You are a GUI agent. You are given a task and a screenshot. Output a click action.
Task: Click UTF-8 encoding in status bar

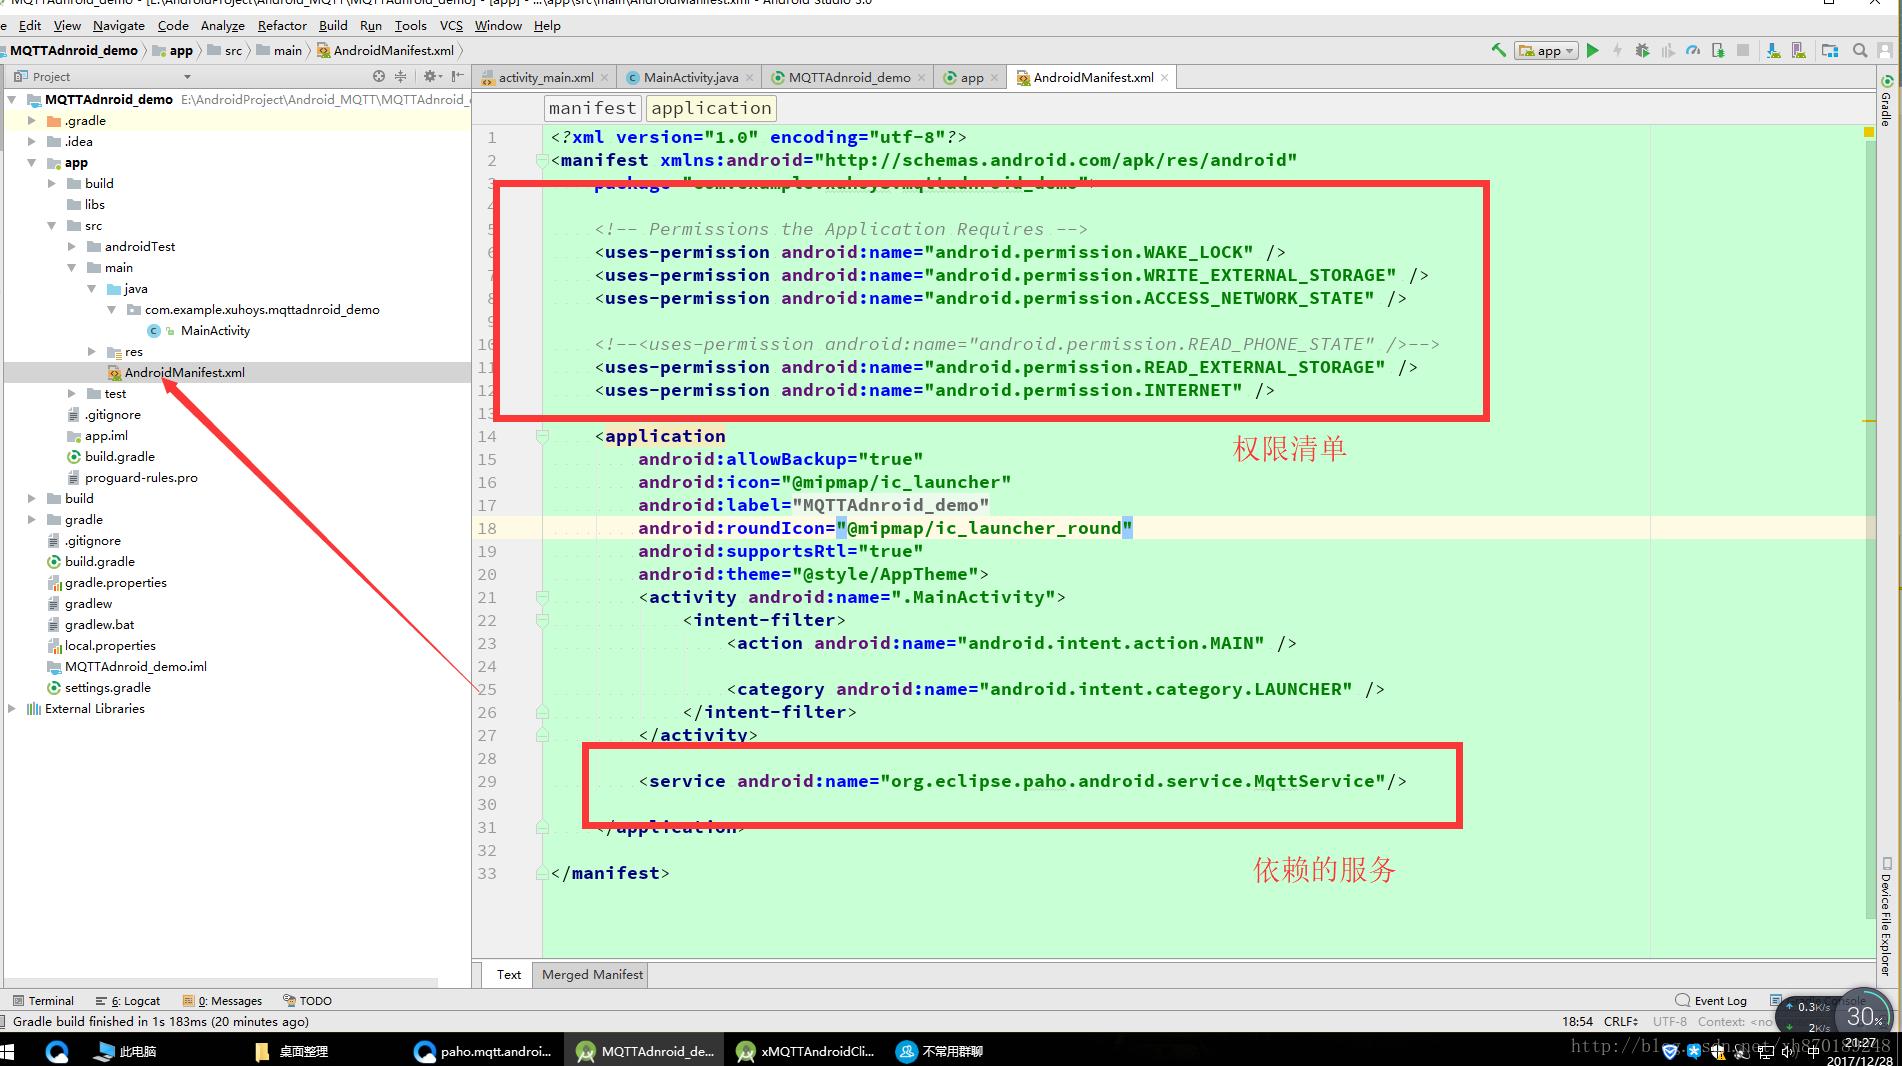coord(1669,1021)
